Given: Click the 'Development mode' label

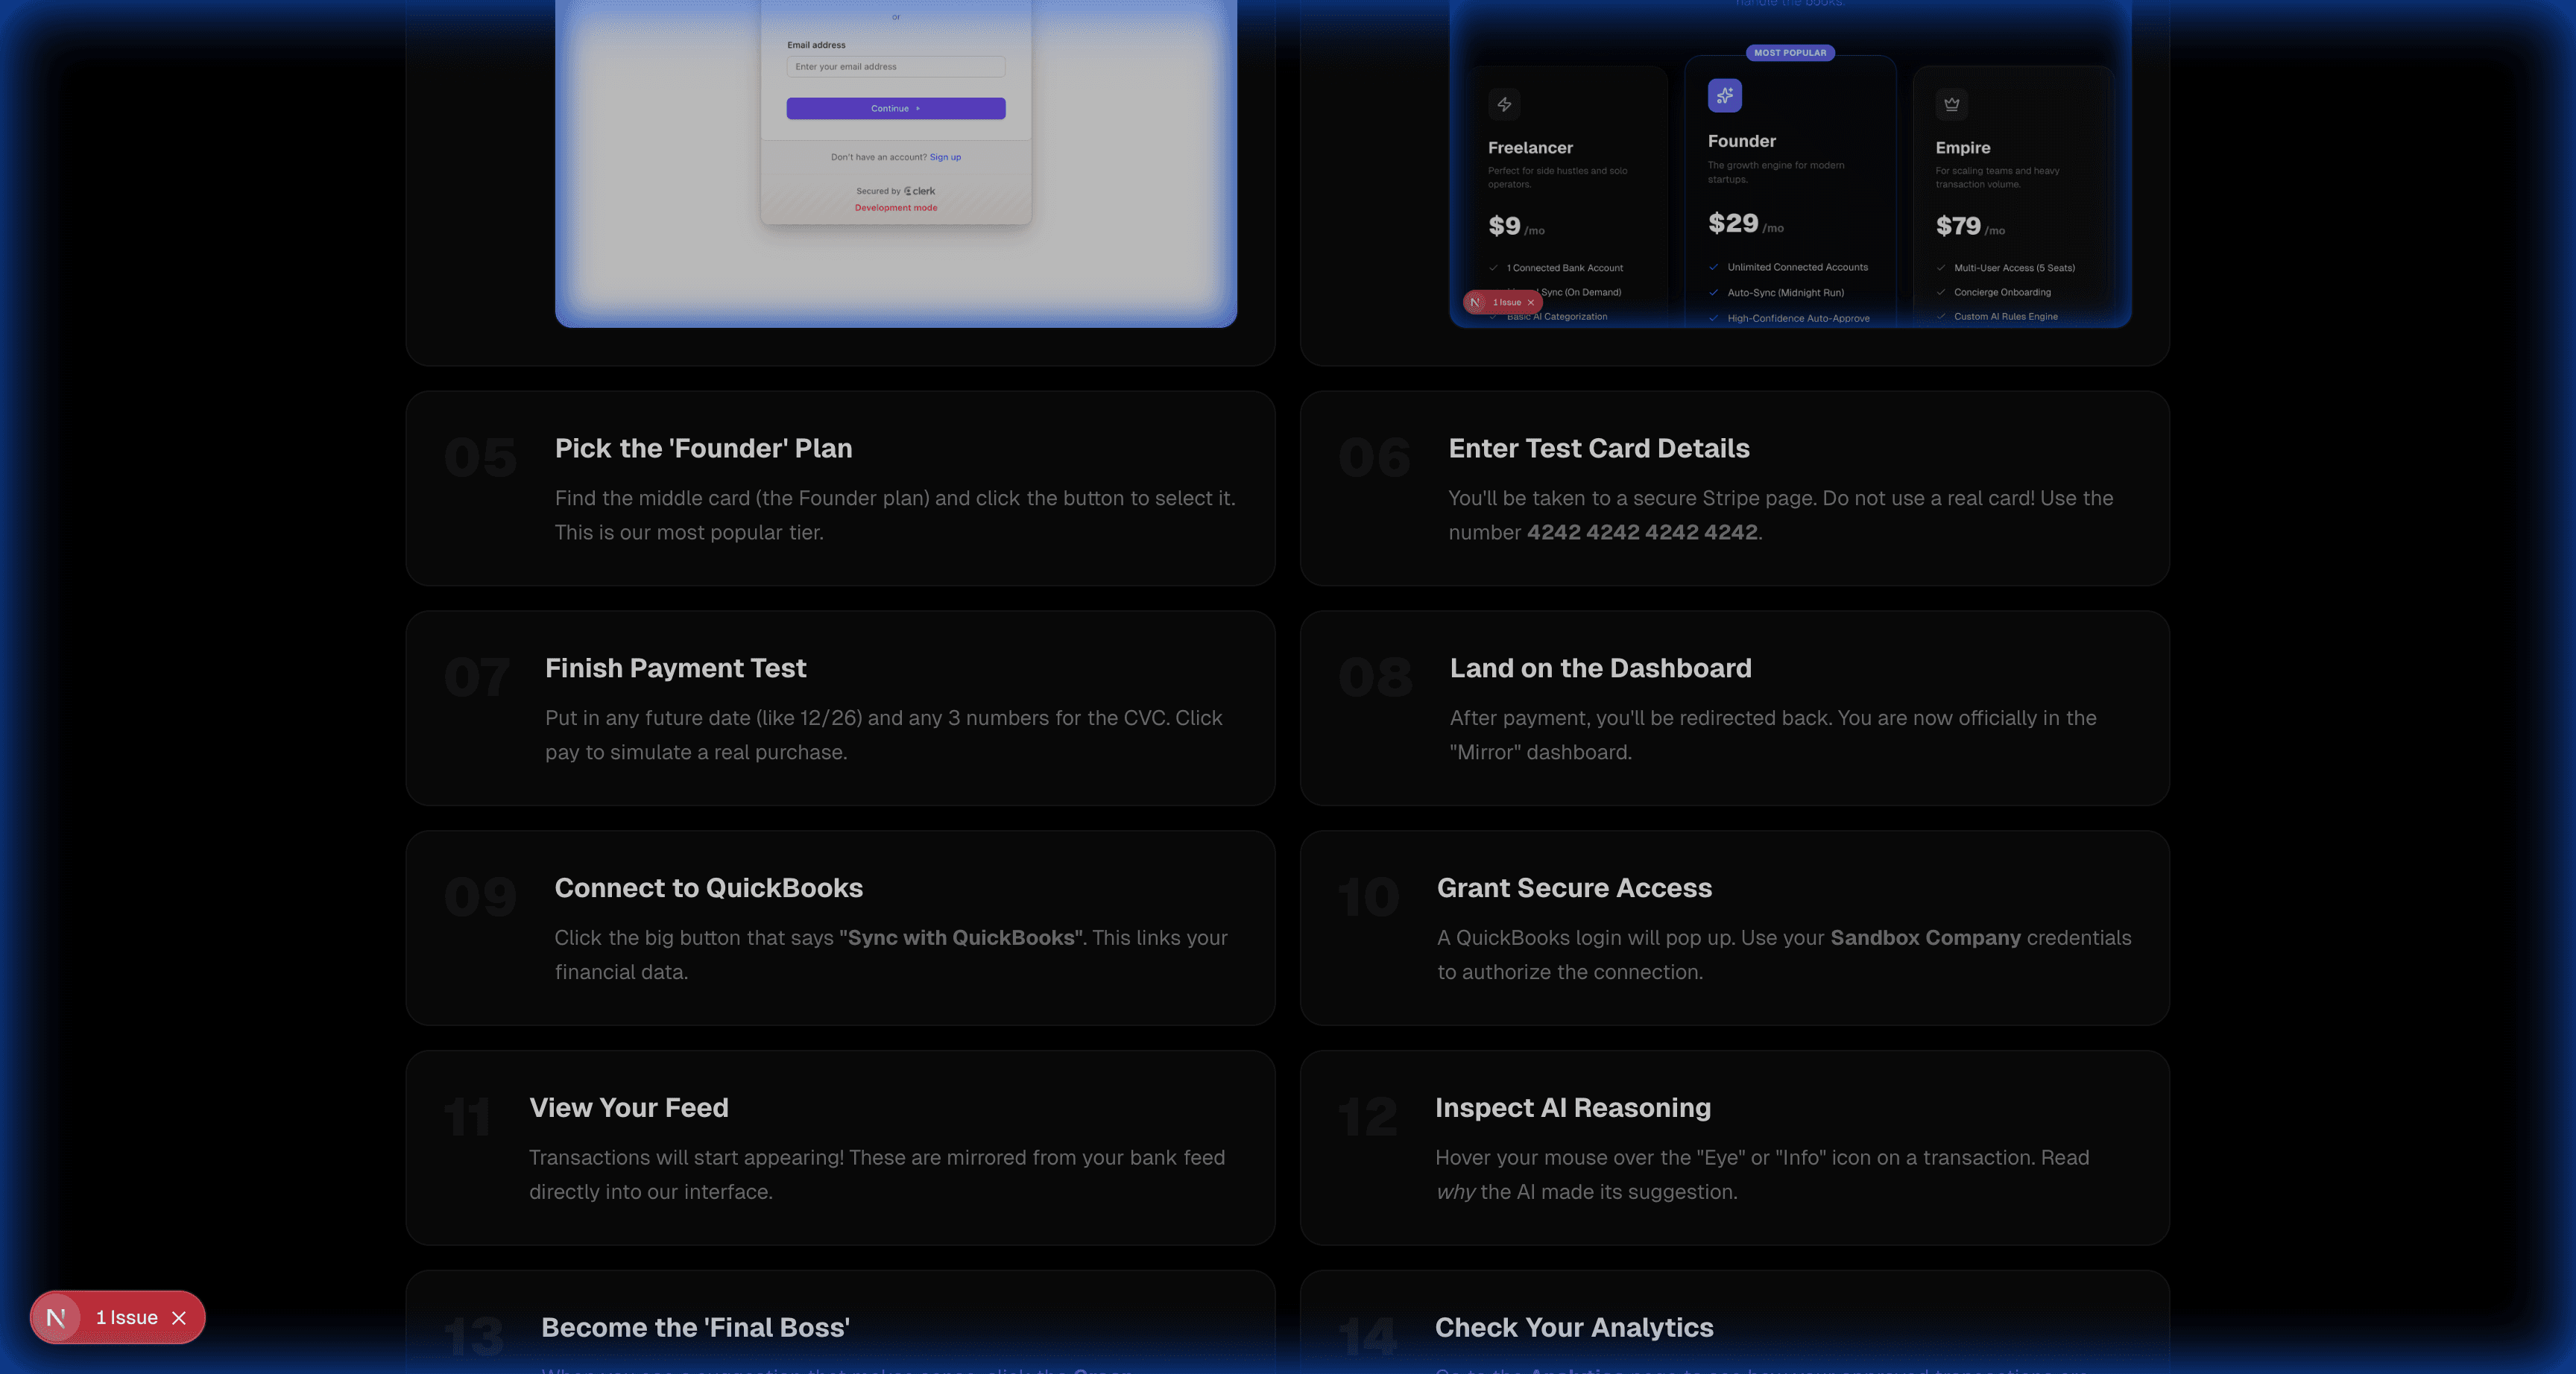Looking at the screenshot, I should [895, 207].
